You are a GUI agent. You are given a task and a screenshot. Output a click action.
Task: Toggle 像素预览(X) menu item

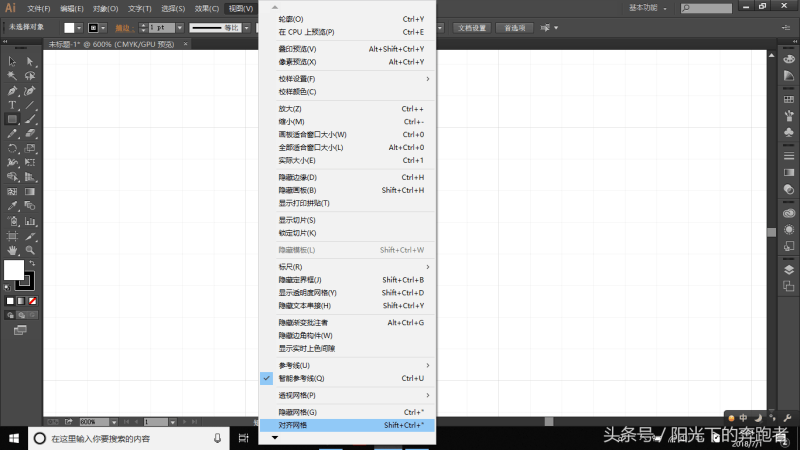pyautogui.click(x=347, y=62)
